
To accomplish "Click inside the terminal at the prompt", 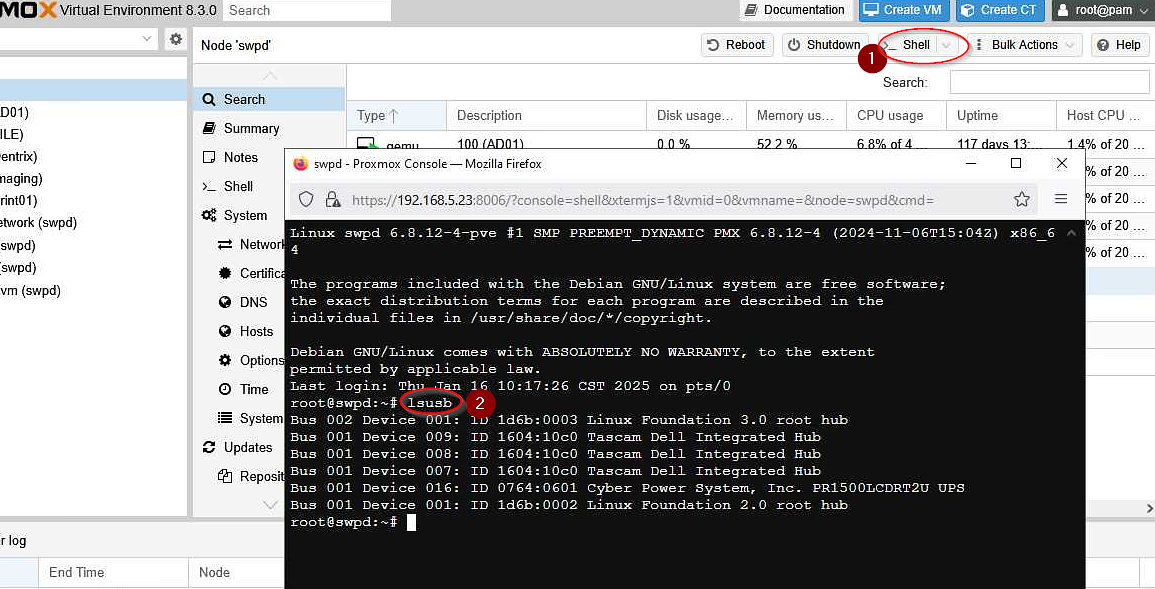I will point(412,522).
